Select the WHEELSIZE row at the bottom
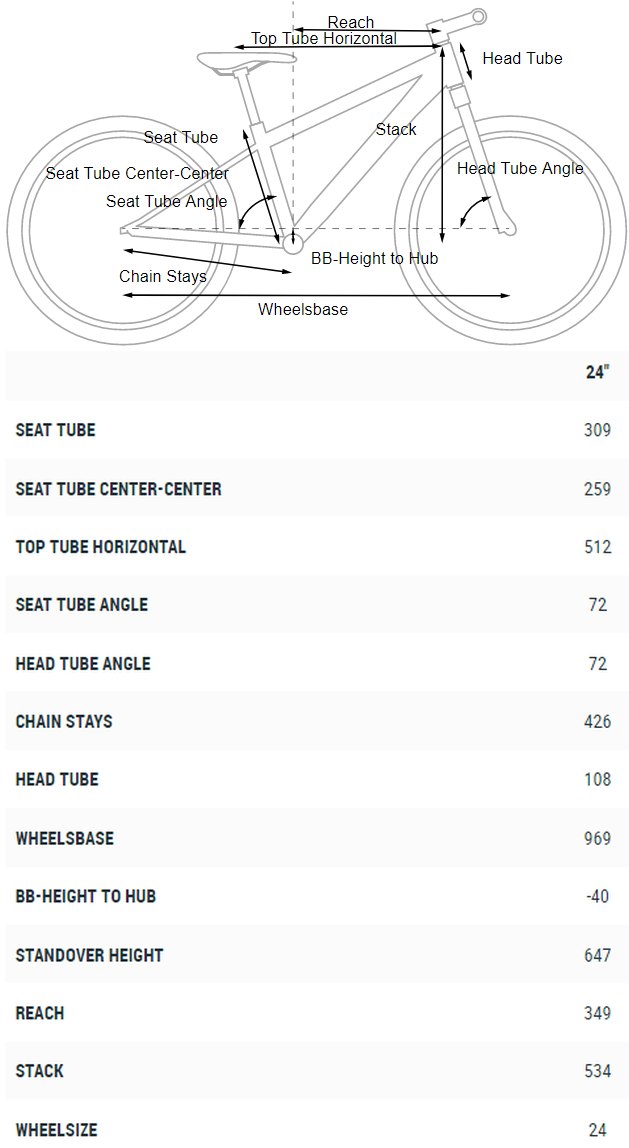 pyautogui.click(x=316, y=1129)
